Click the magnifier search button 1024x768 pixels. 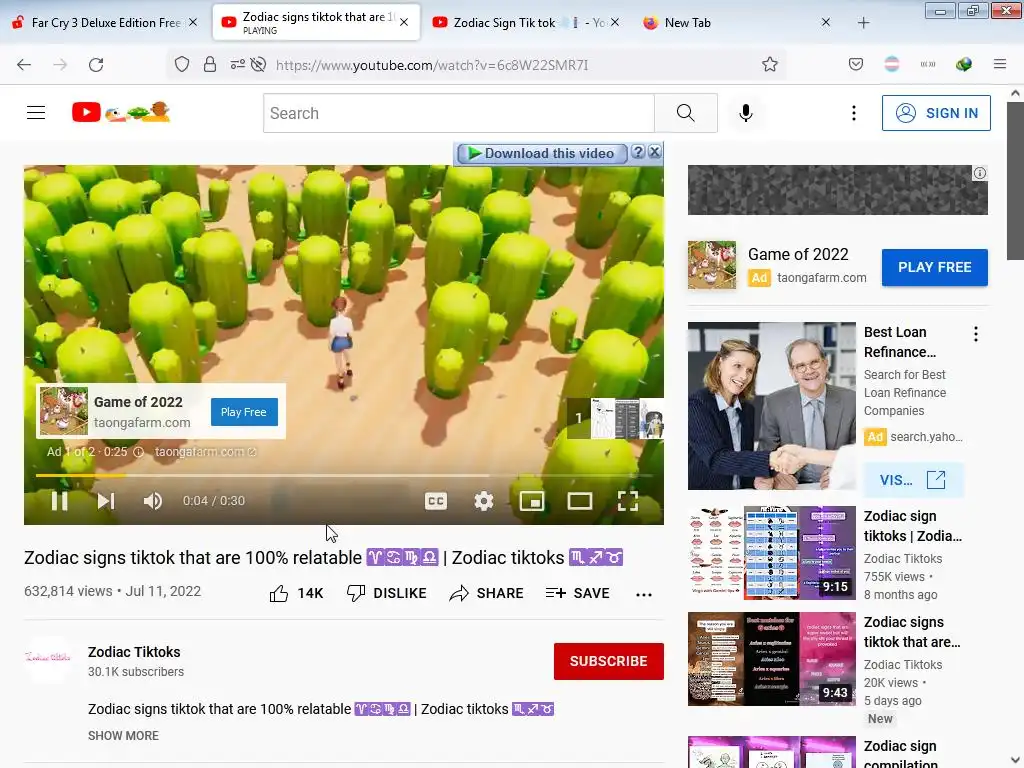click(685, 113)
